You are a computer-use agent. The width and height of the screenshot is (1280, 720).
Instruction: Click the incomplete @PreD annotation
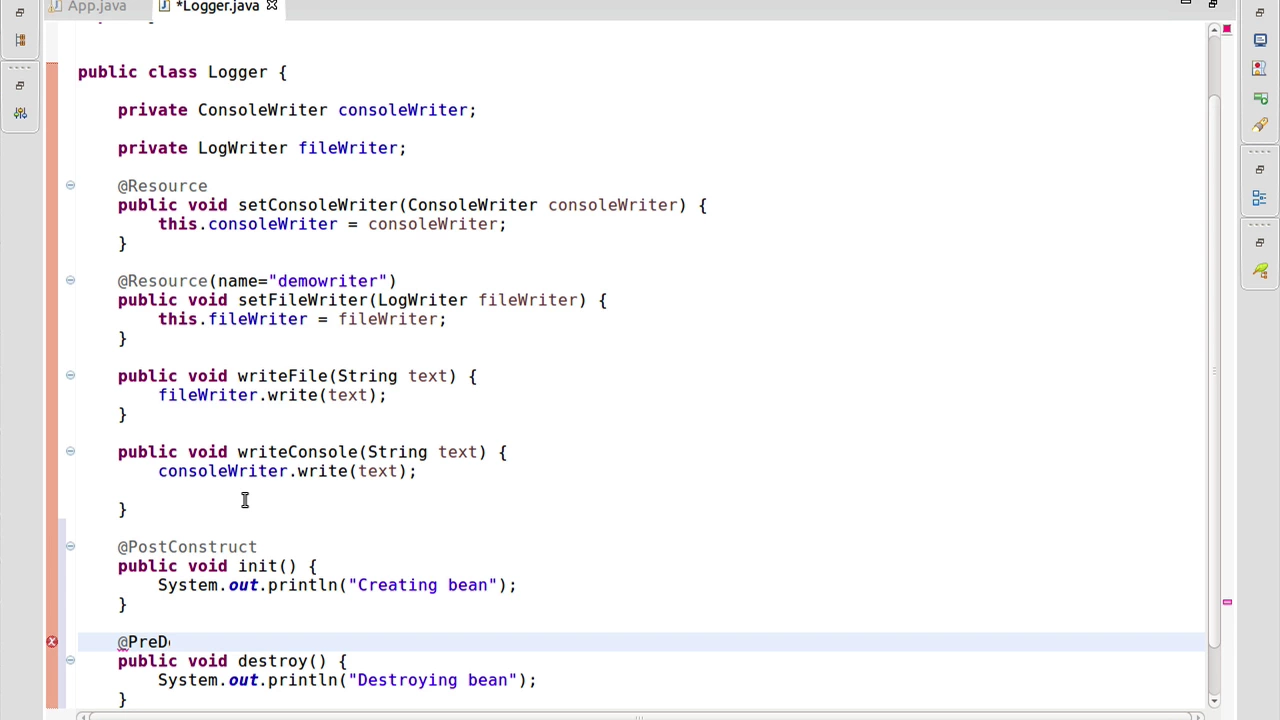143,642
